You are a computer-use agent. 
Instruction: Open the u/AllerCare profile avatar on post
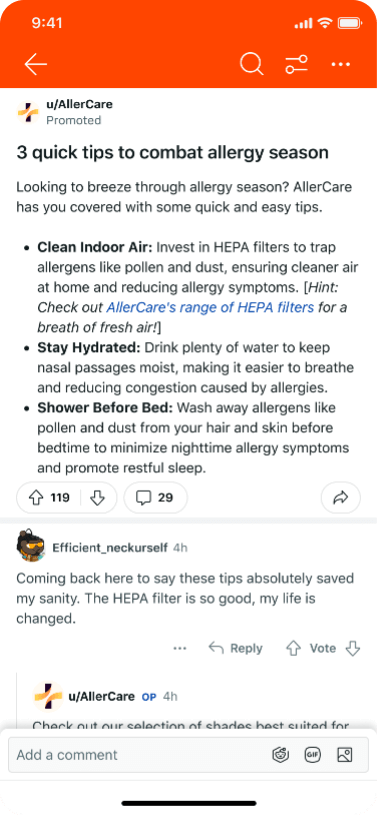click(28, 112)
